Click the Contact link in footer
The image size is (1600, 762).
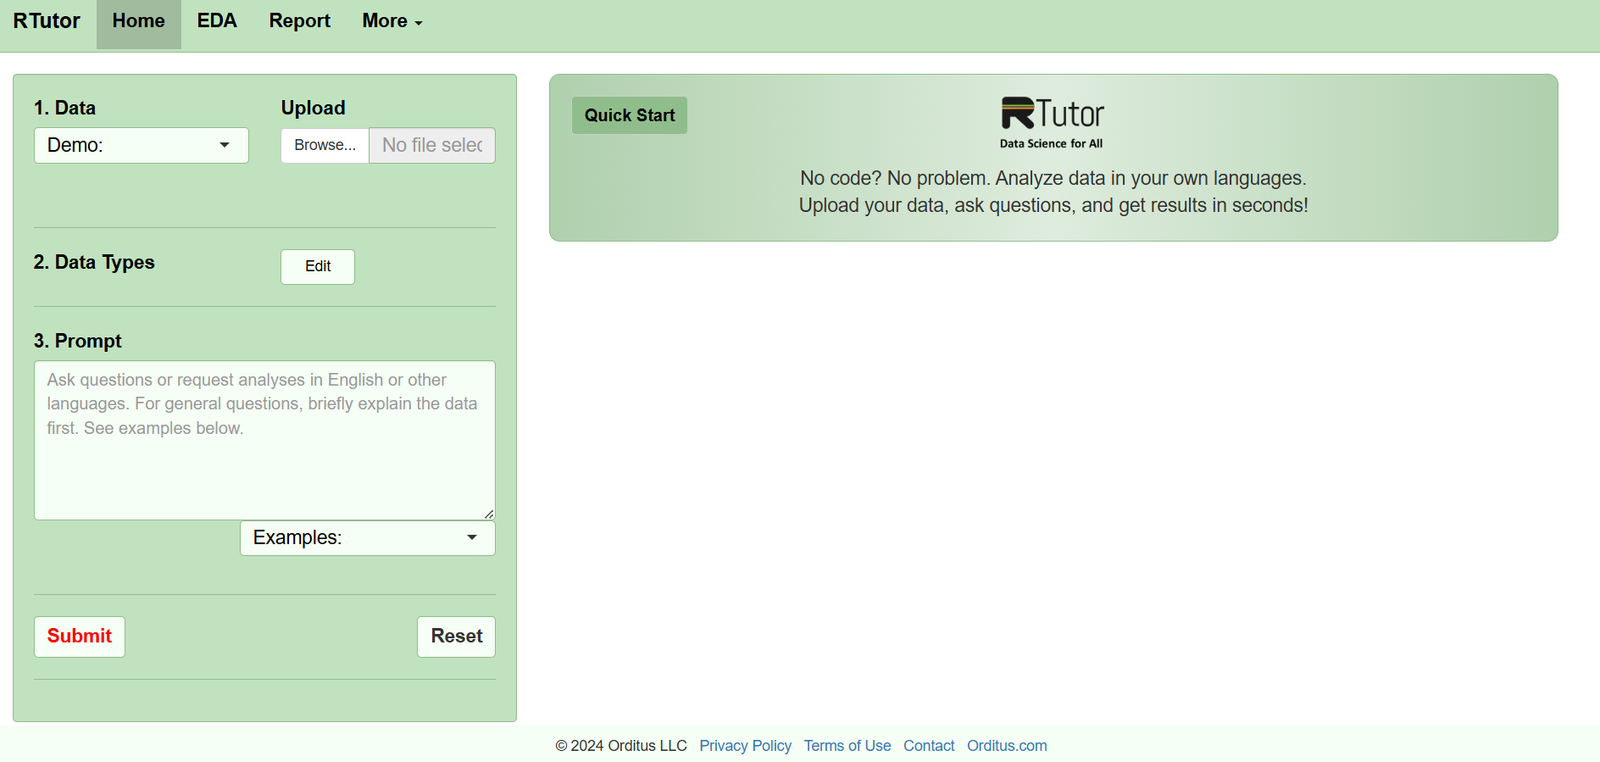click(928, 746)
